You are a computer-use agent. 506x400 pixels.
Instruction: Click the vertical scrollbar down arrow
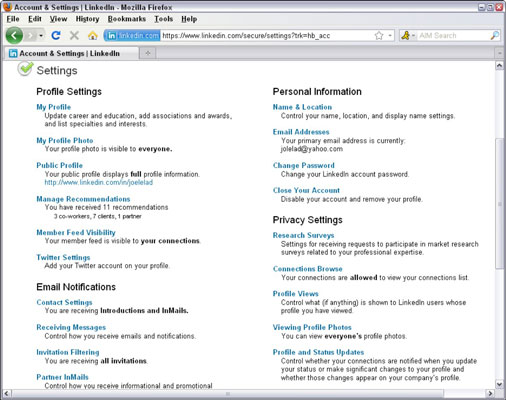pyautogui.click(x=499, y=384)
